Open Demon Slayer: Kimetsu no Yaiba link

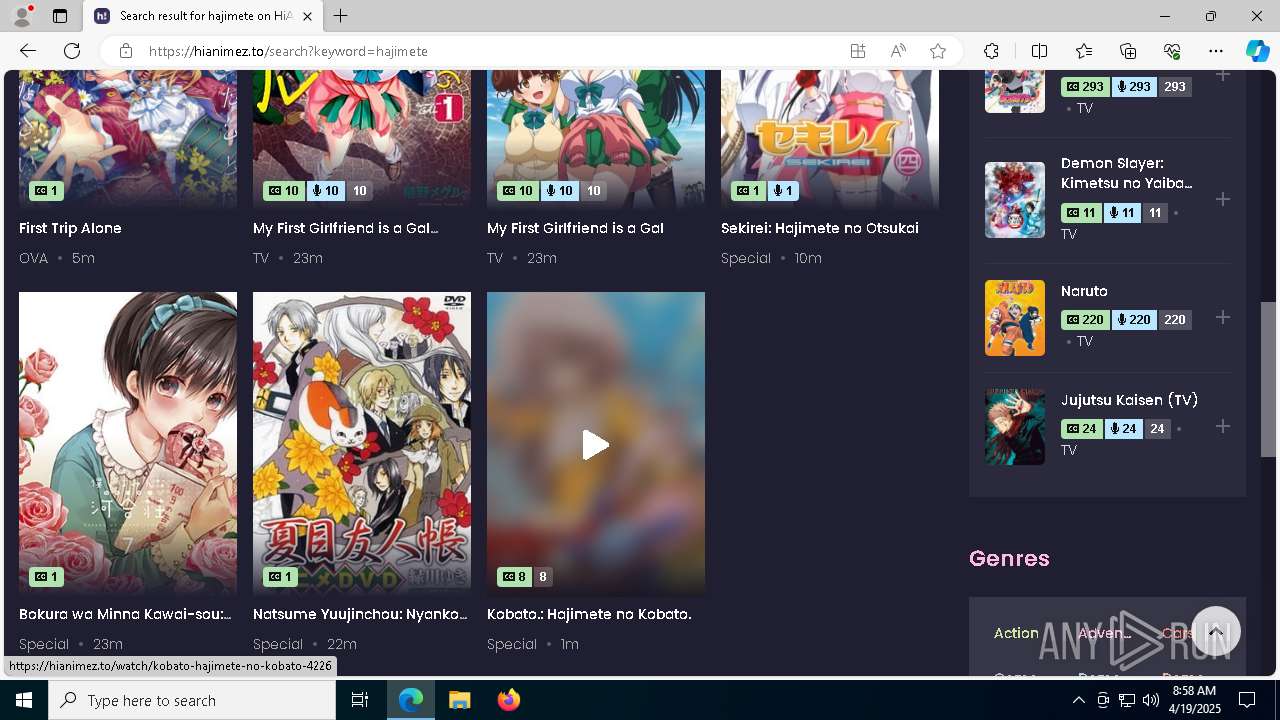[x=1127, y=173]
